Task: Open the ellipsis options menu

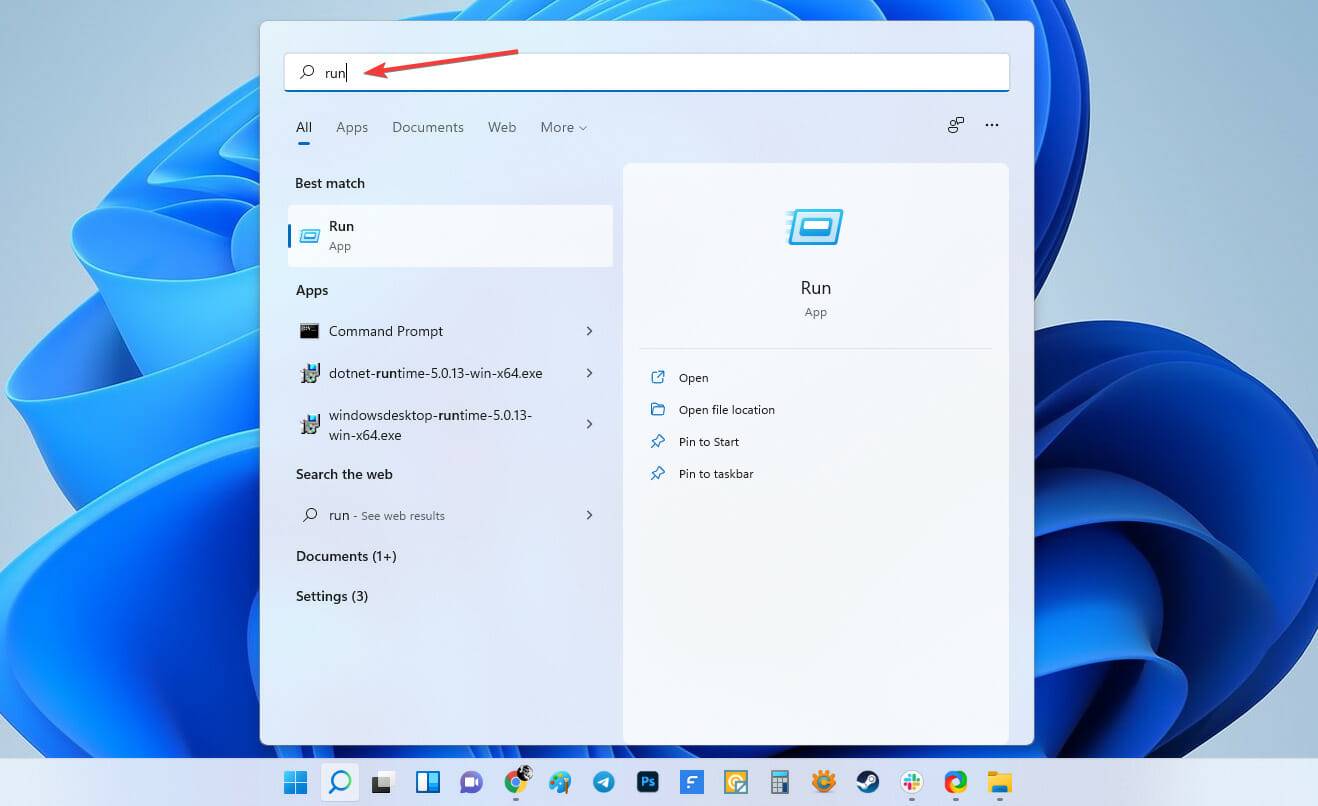Action: click(x=991, y=125)
